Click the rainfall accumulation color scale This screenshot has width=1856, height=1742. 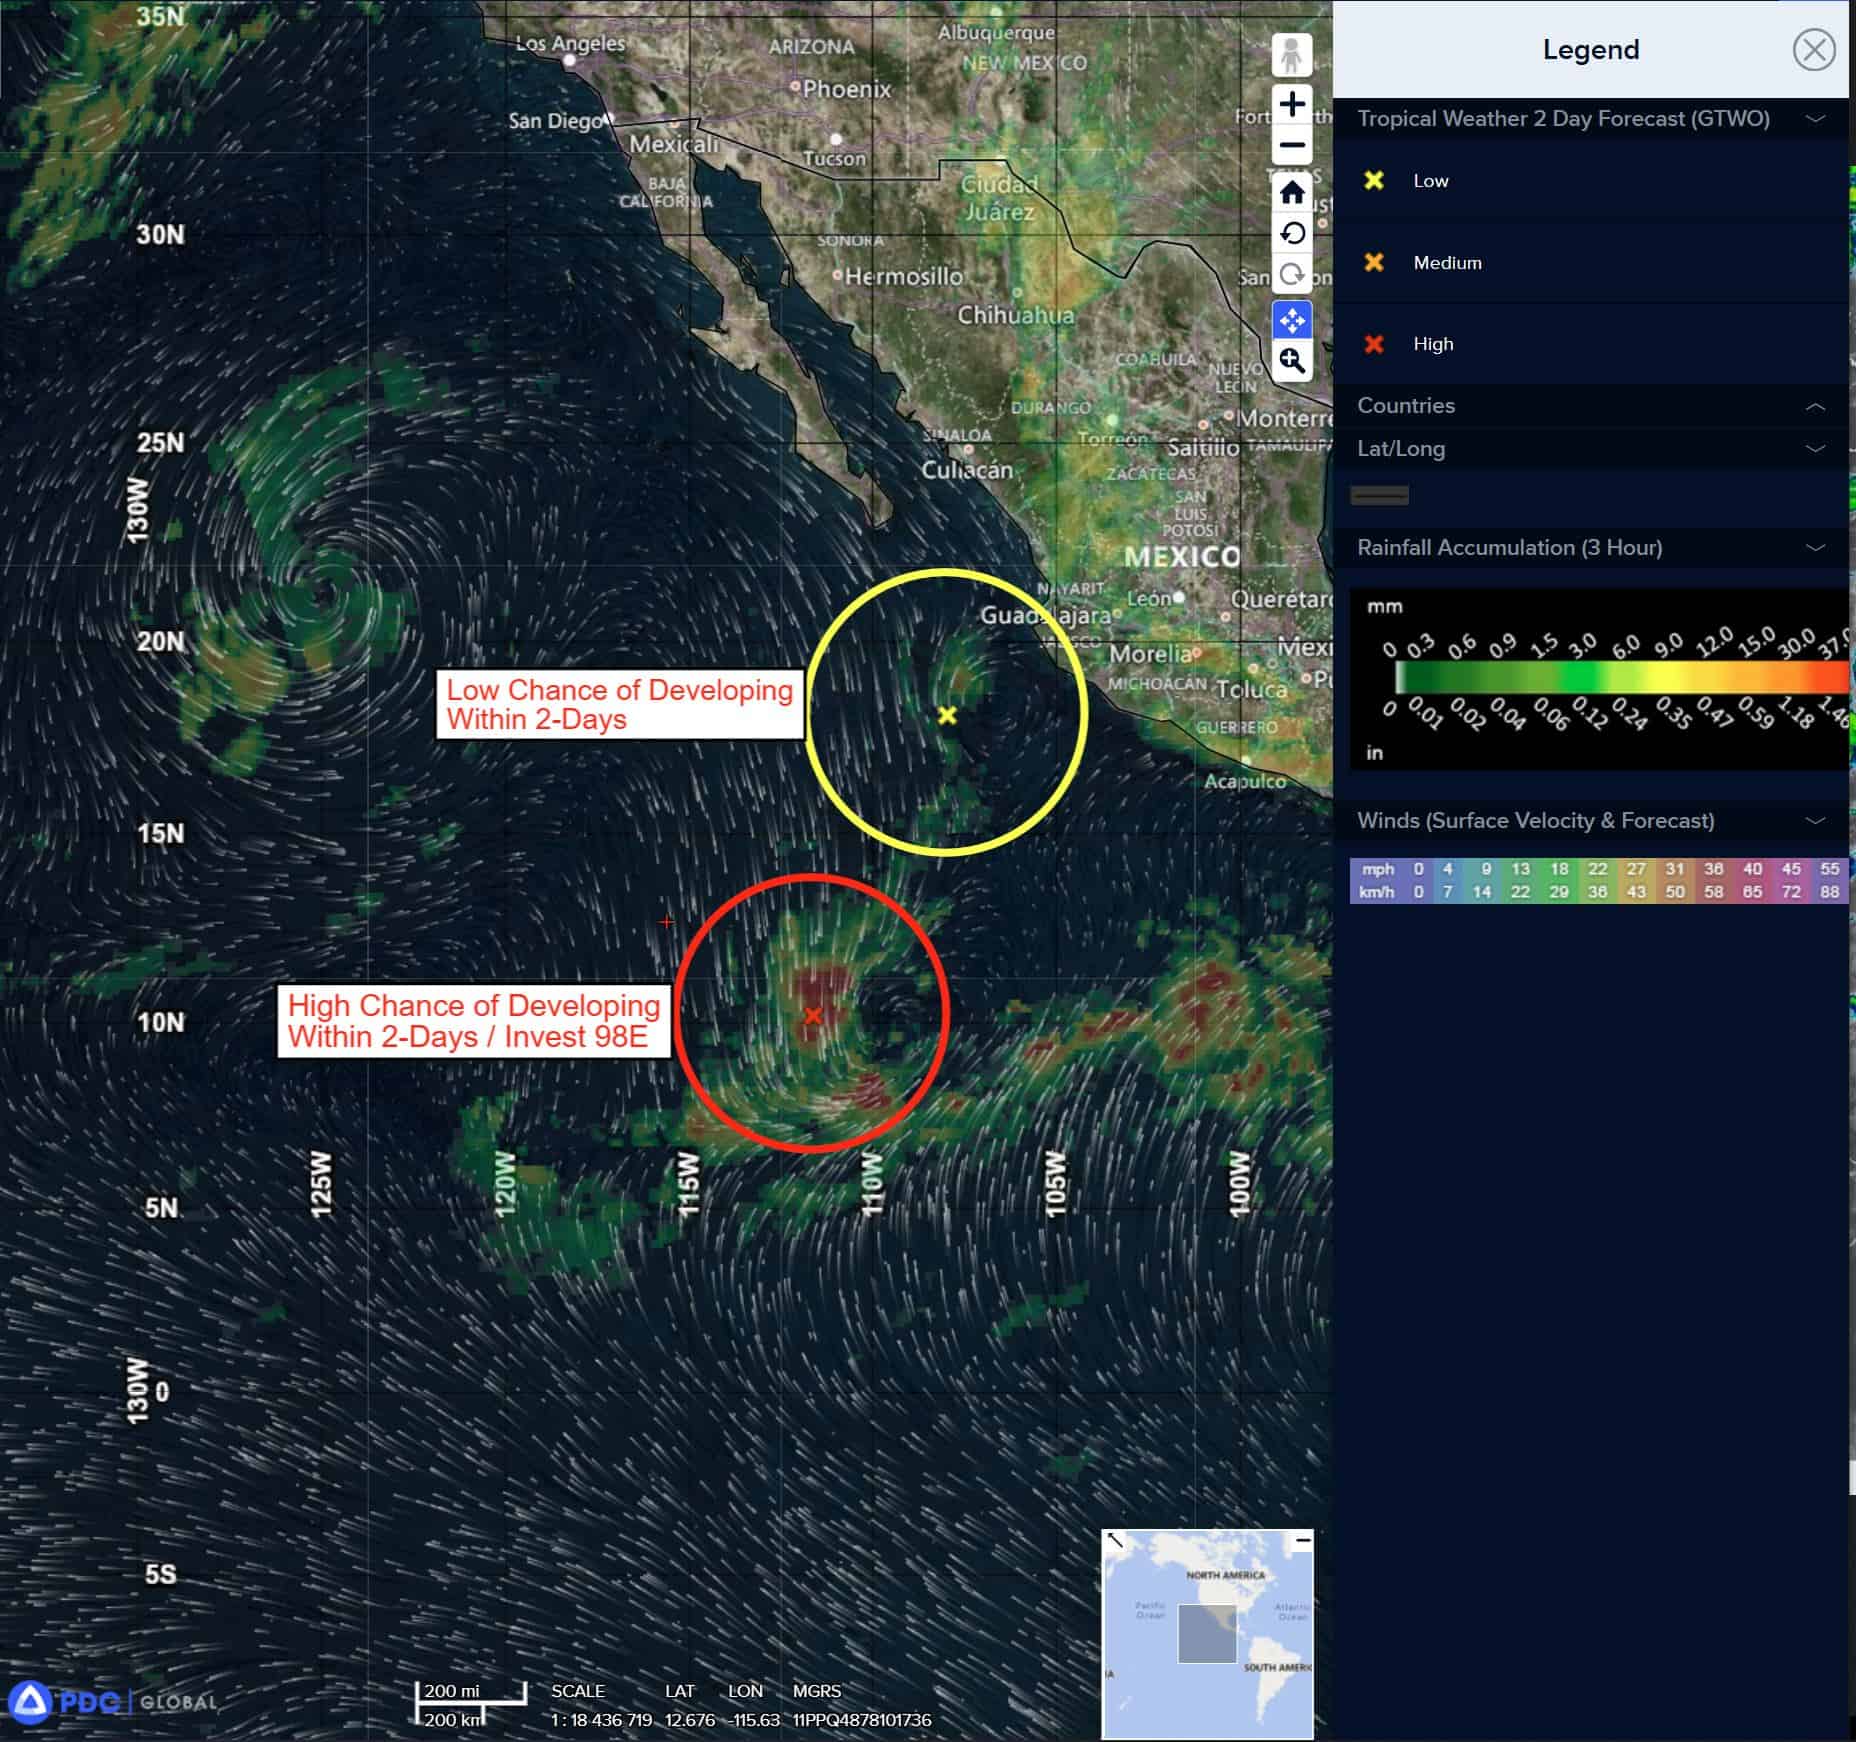click(x=1600, y=679)
